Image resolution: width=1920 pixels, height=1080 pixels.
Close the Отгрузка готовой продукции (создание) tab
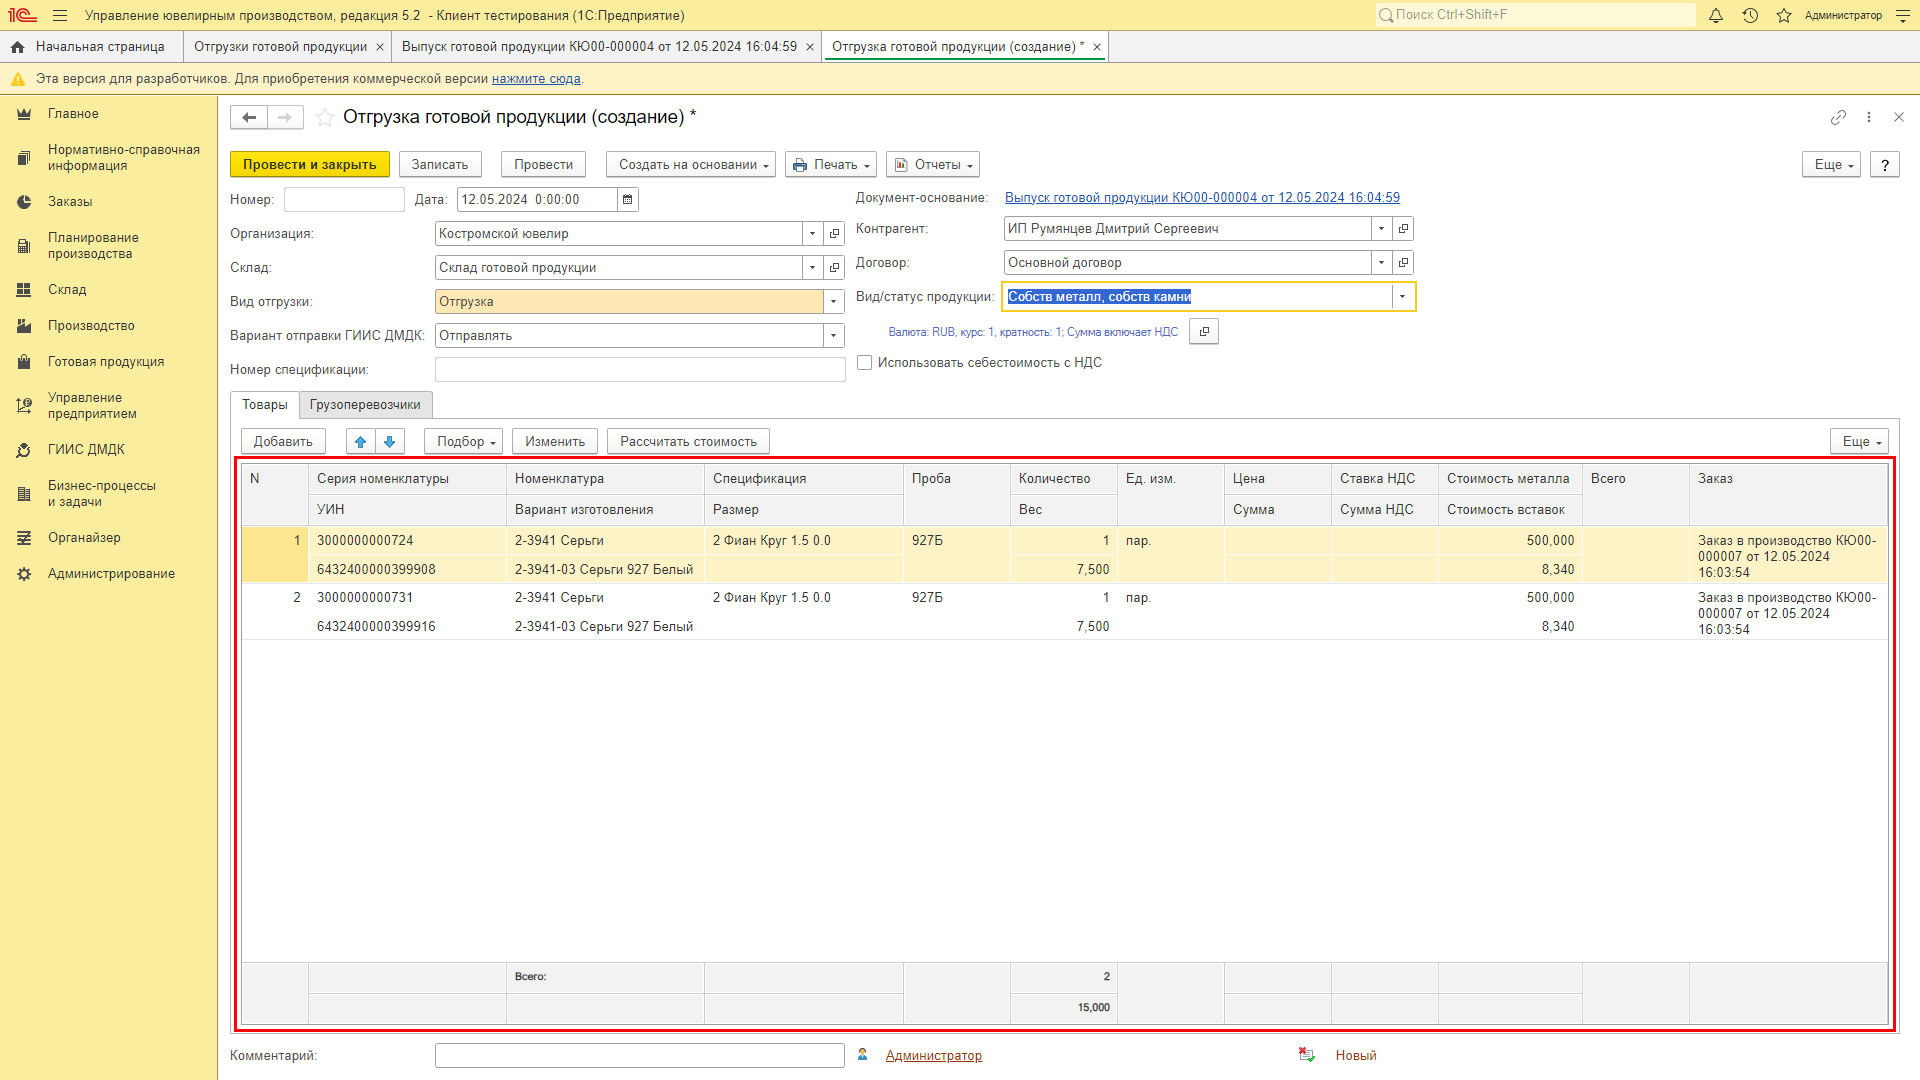tap(1097, 47)
